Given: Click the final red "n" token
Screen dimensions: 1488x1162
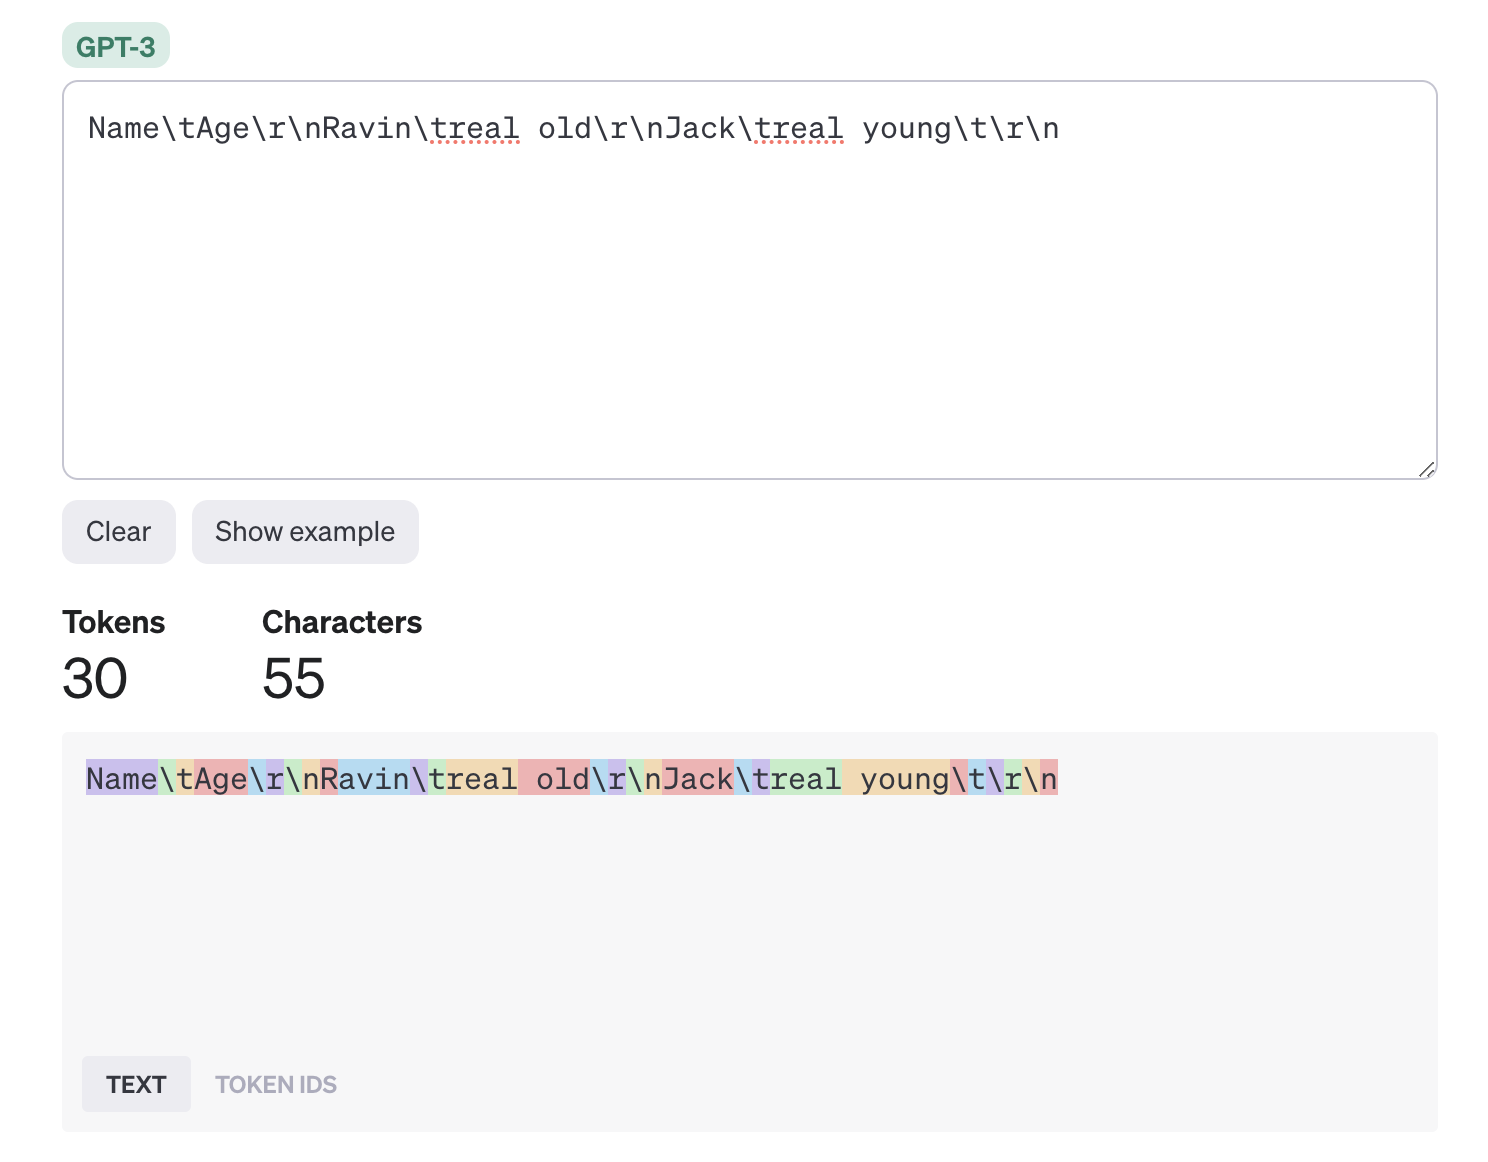Looking at the screenshot, I should pos(1049,778).
